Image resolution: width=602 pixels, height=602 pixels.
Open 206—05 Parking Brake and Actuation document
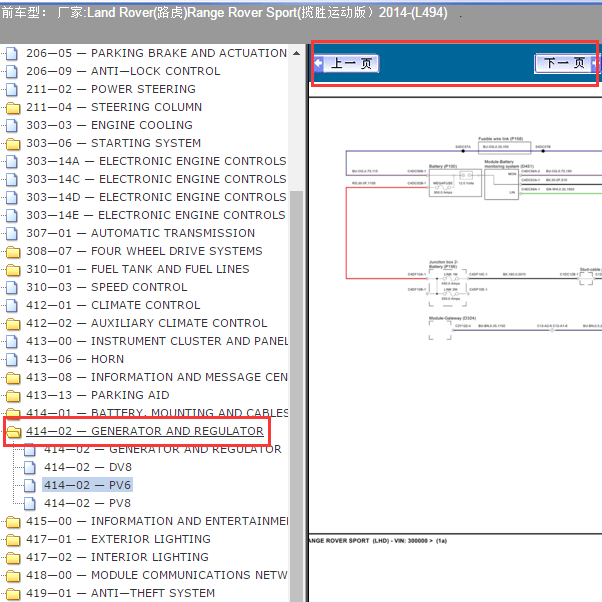pyautogui.click(x=156, y=53)
